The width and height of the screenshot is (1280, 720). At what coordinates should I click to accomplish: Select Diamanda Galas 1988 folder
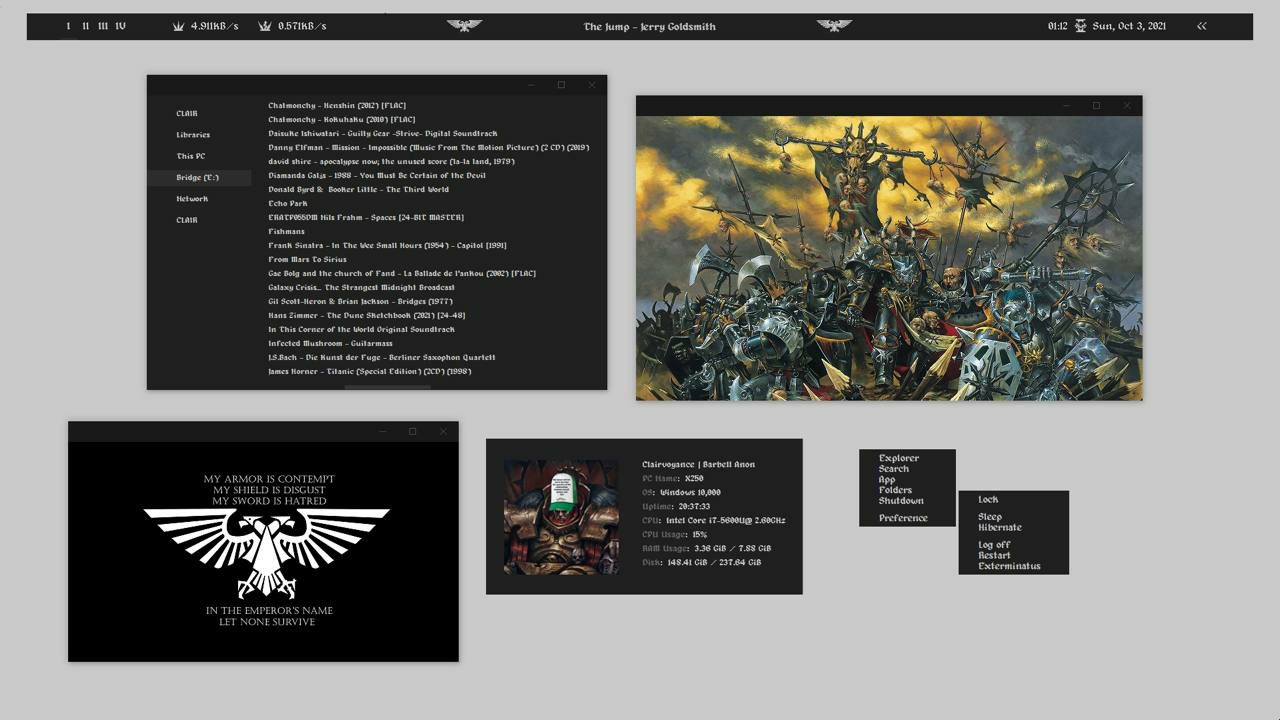click(377, 175)
